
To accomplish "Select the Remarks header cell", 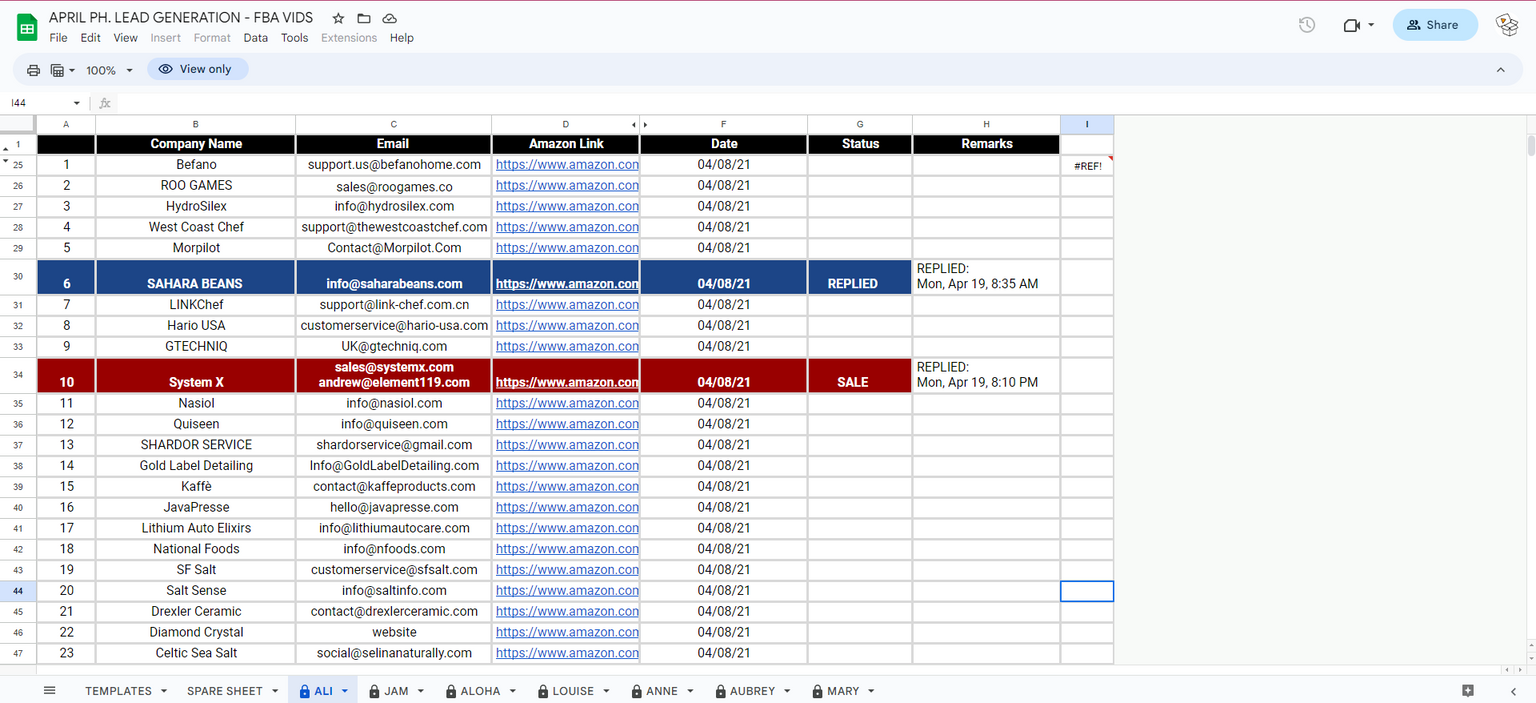I will click(x=986, y=144).
